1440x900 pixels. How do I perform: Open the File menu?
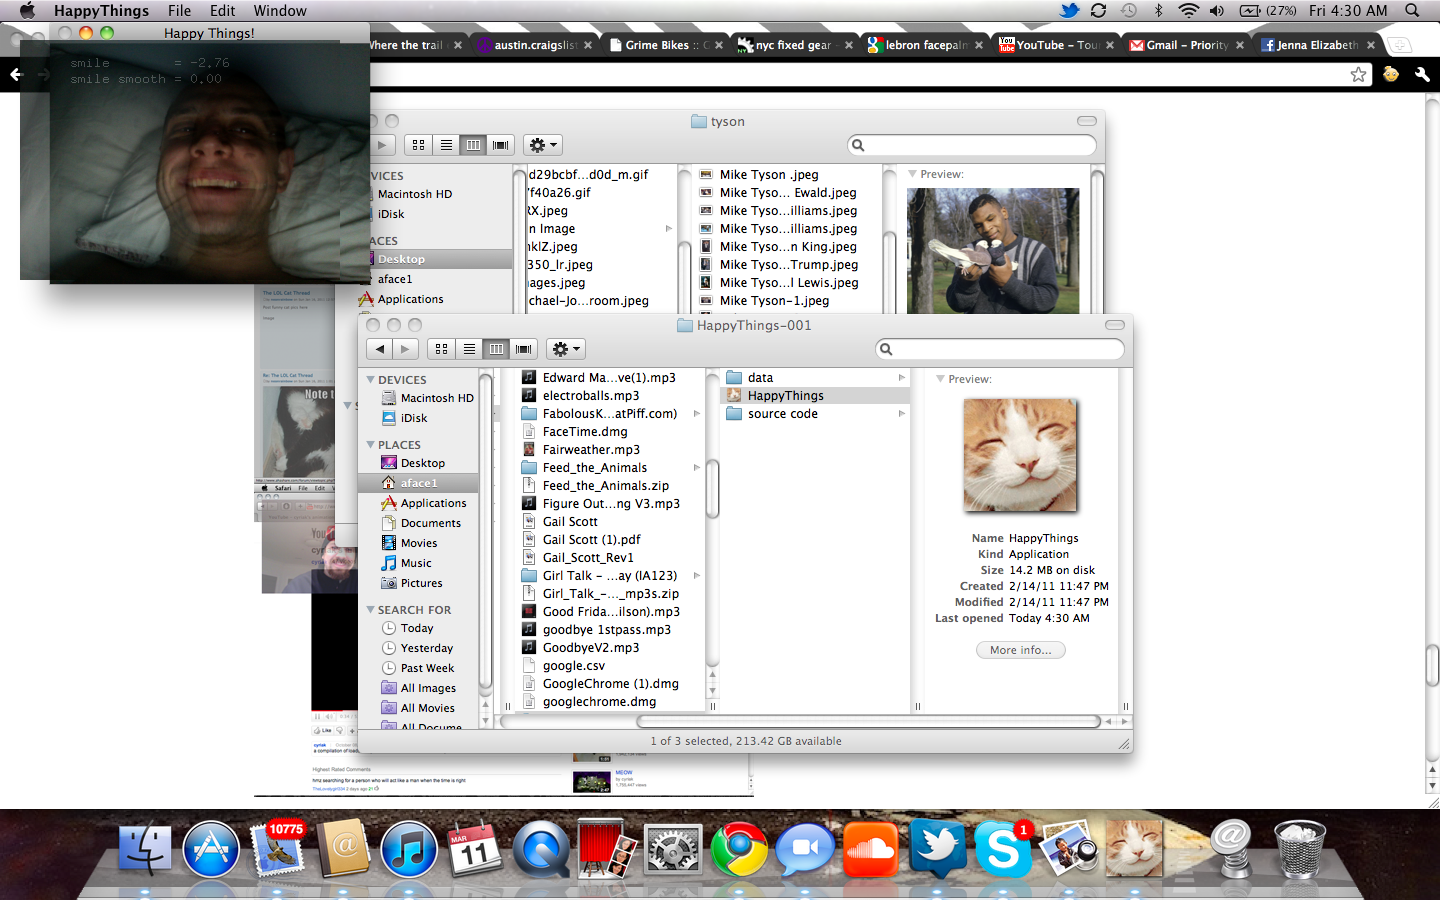(180, 11)
